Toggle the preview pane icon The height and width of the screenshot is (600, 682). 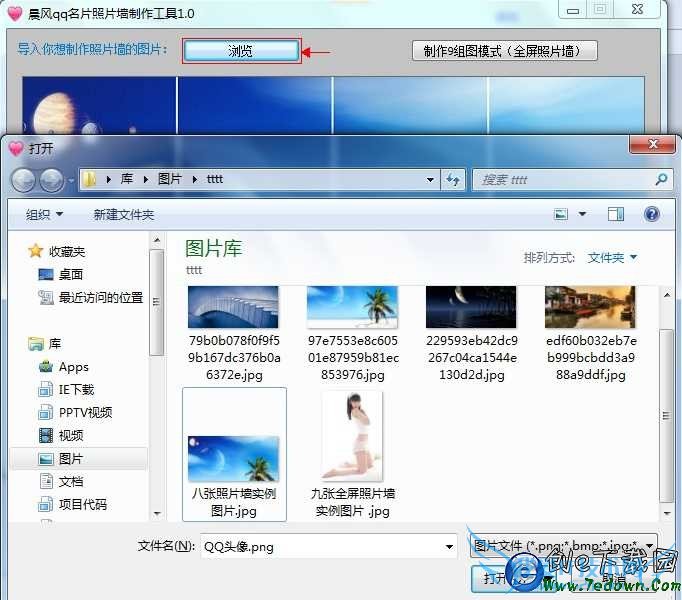615,214
